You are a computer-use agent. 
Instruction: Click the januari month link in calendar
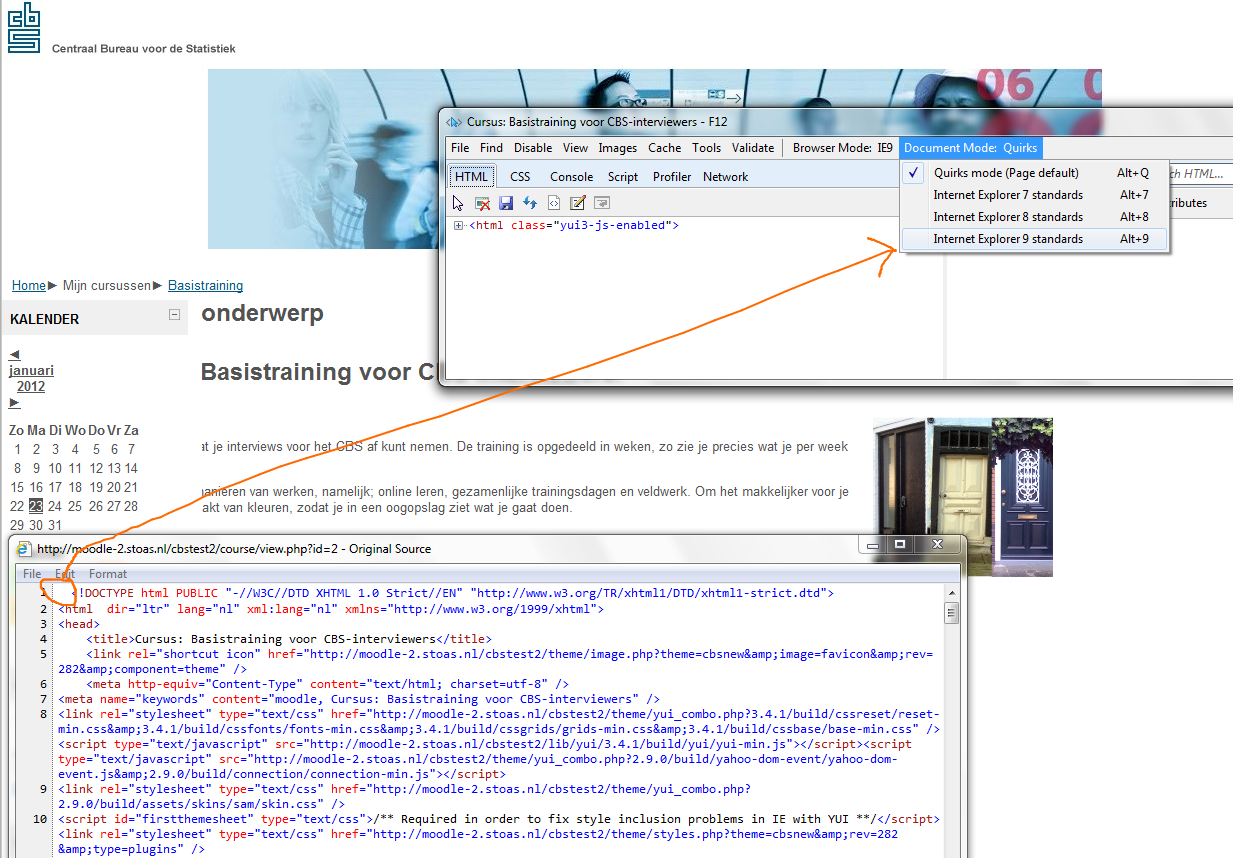[31, 370]
